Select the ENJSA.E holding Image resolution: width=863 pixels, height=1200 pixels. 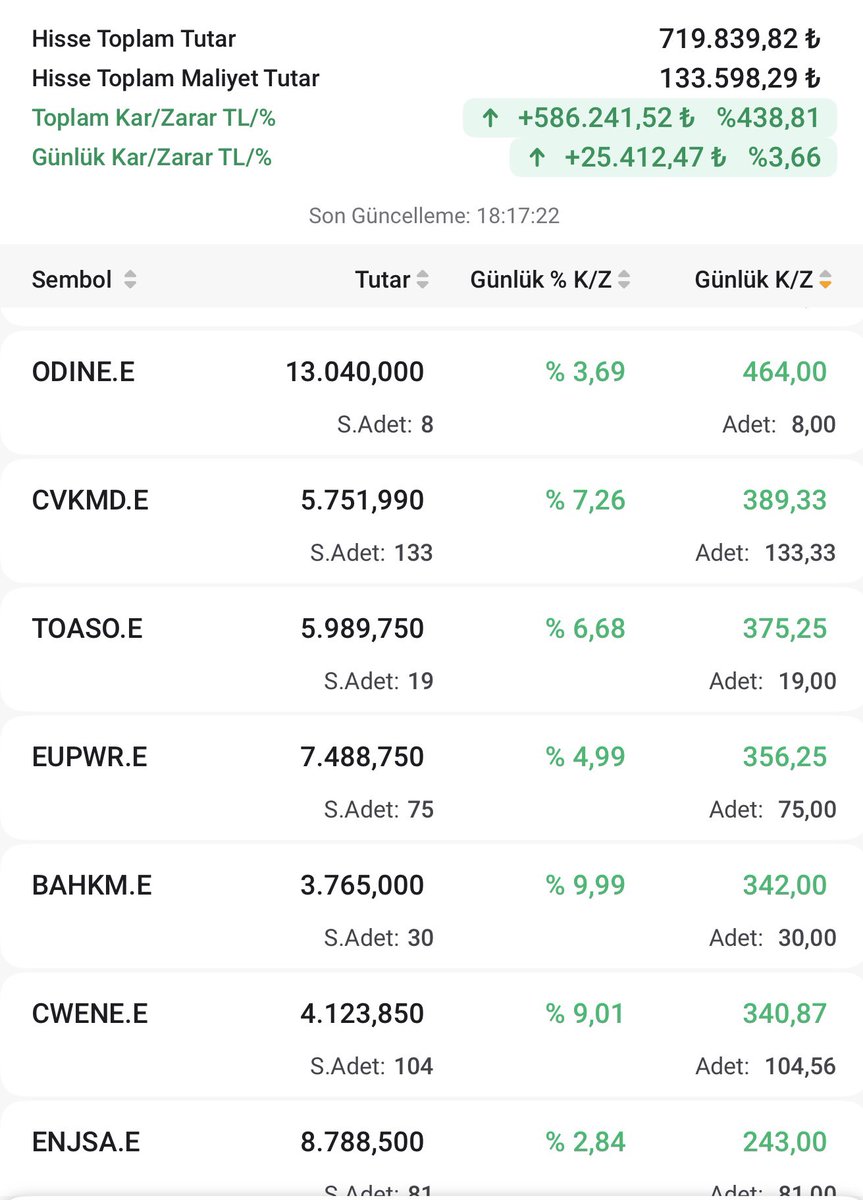pos(431,1150)
